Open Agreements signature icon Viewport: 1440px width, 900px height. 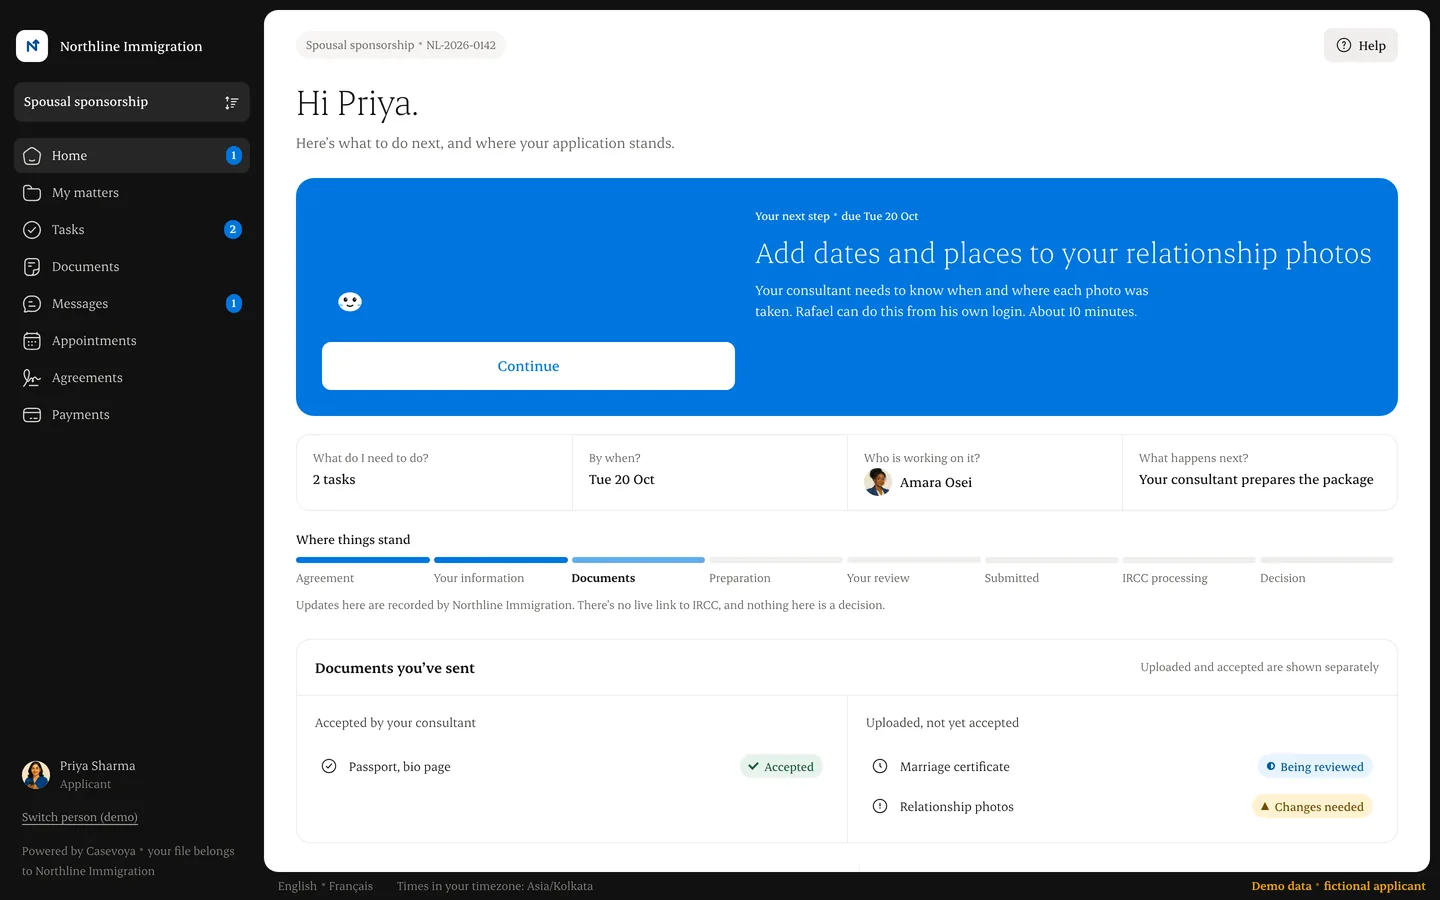coord(32,378)
